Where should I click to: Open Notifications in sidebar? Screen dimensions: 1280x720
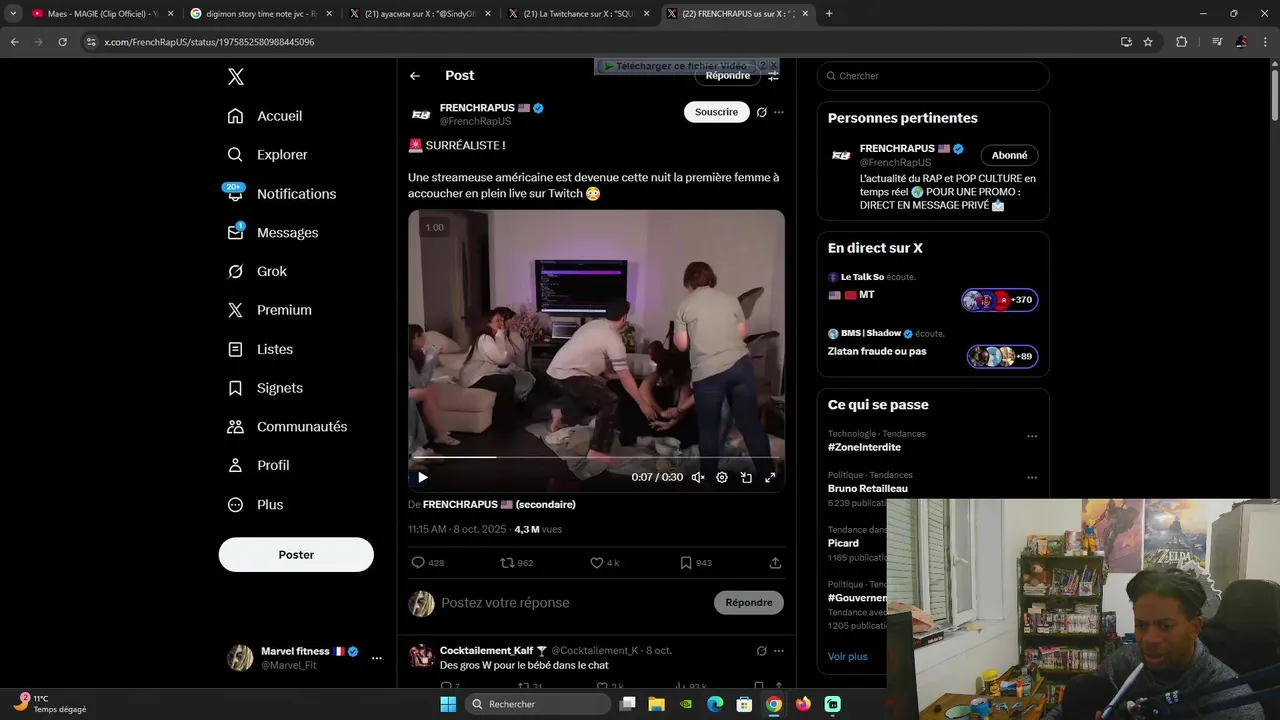[x=281, y=194]
